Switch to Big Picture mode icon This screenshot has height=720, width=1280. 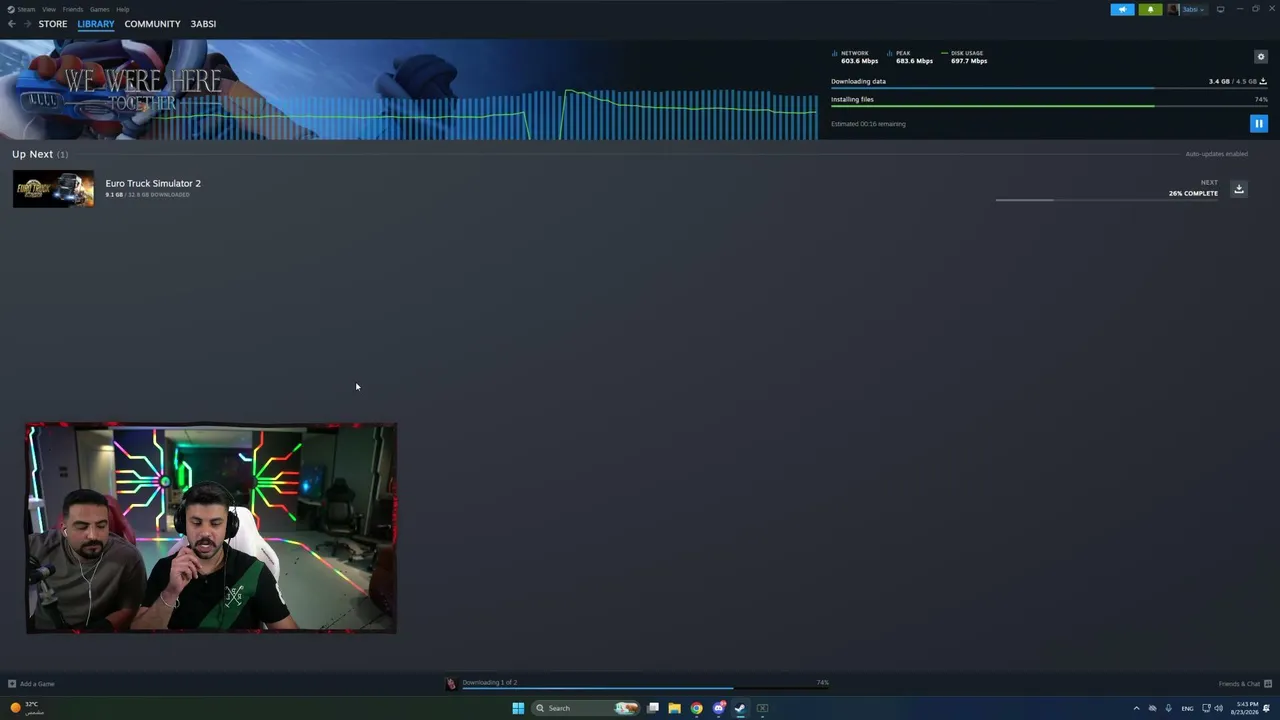tap(1220, 9)
